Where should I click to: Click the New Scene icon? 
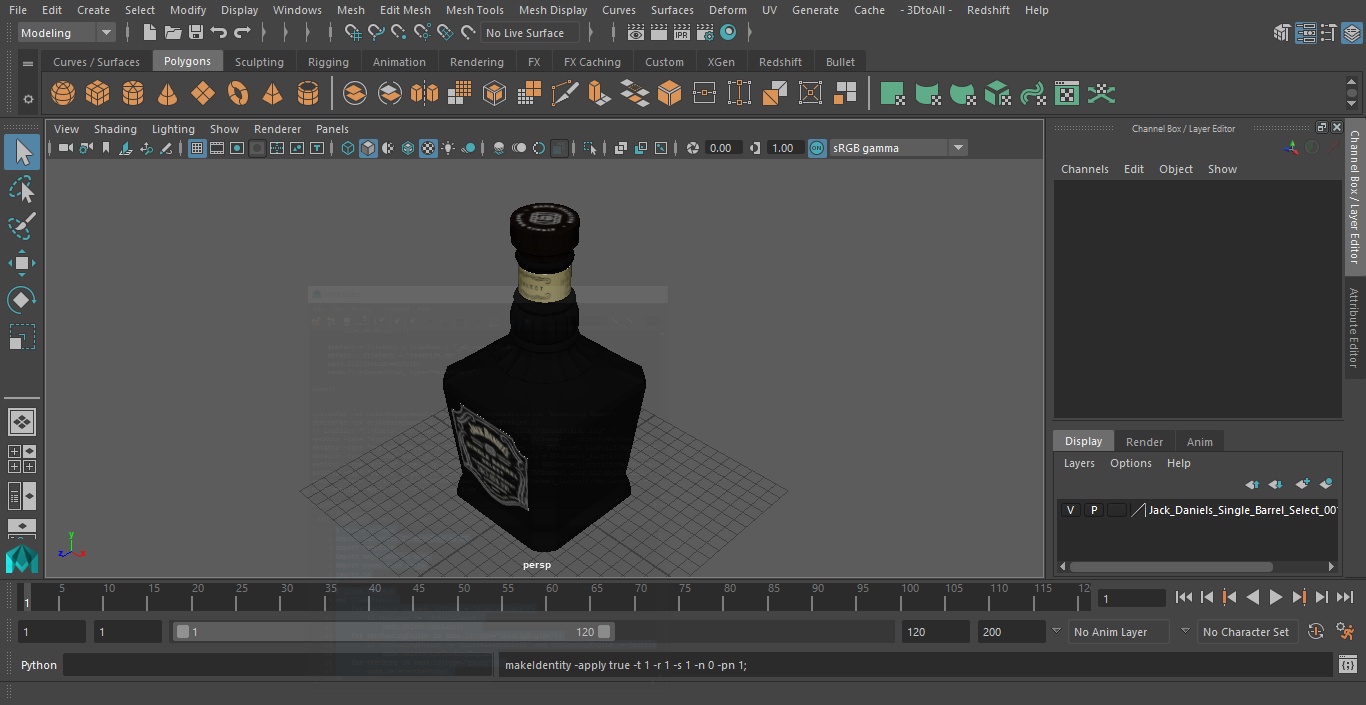pyautogui.click(x=149, y=33)
